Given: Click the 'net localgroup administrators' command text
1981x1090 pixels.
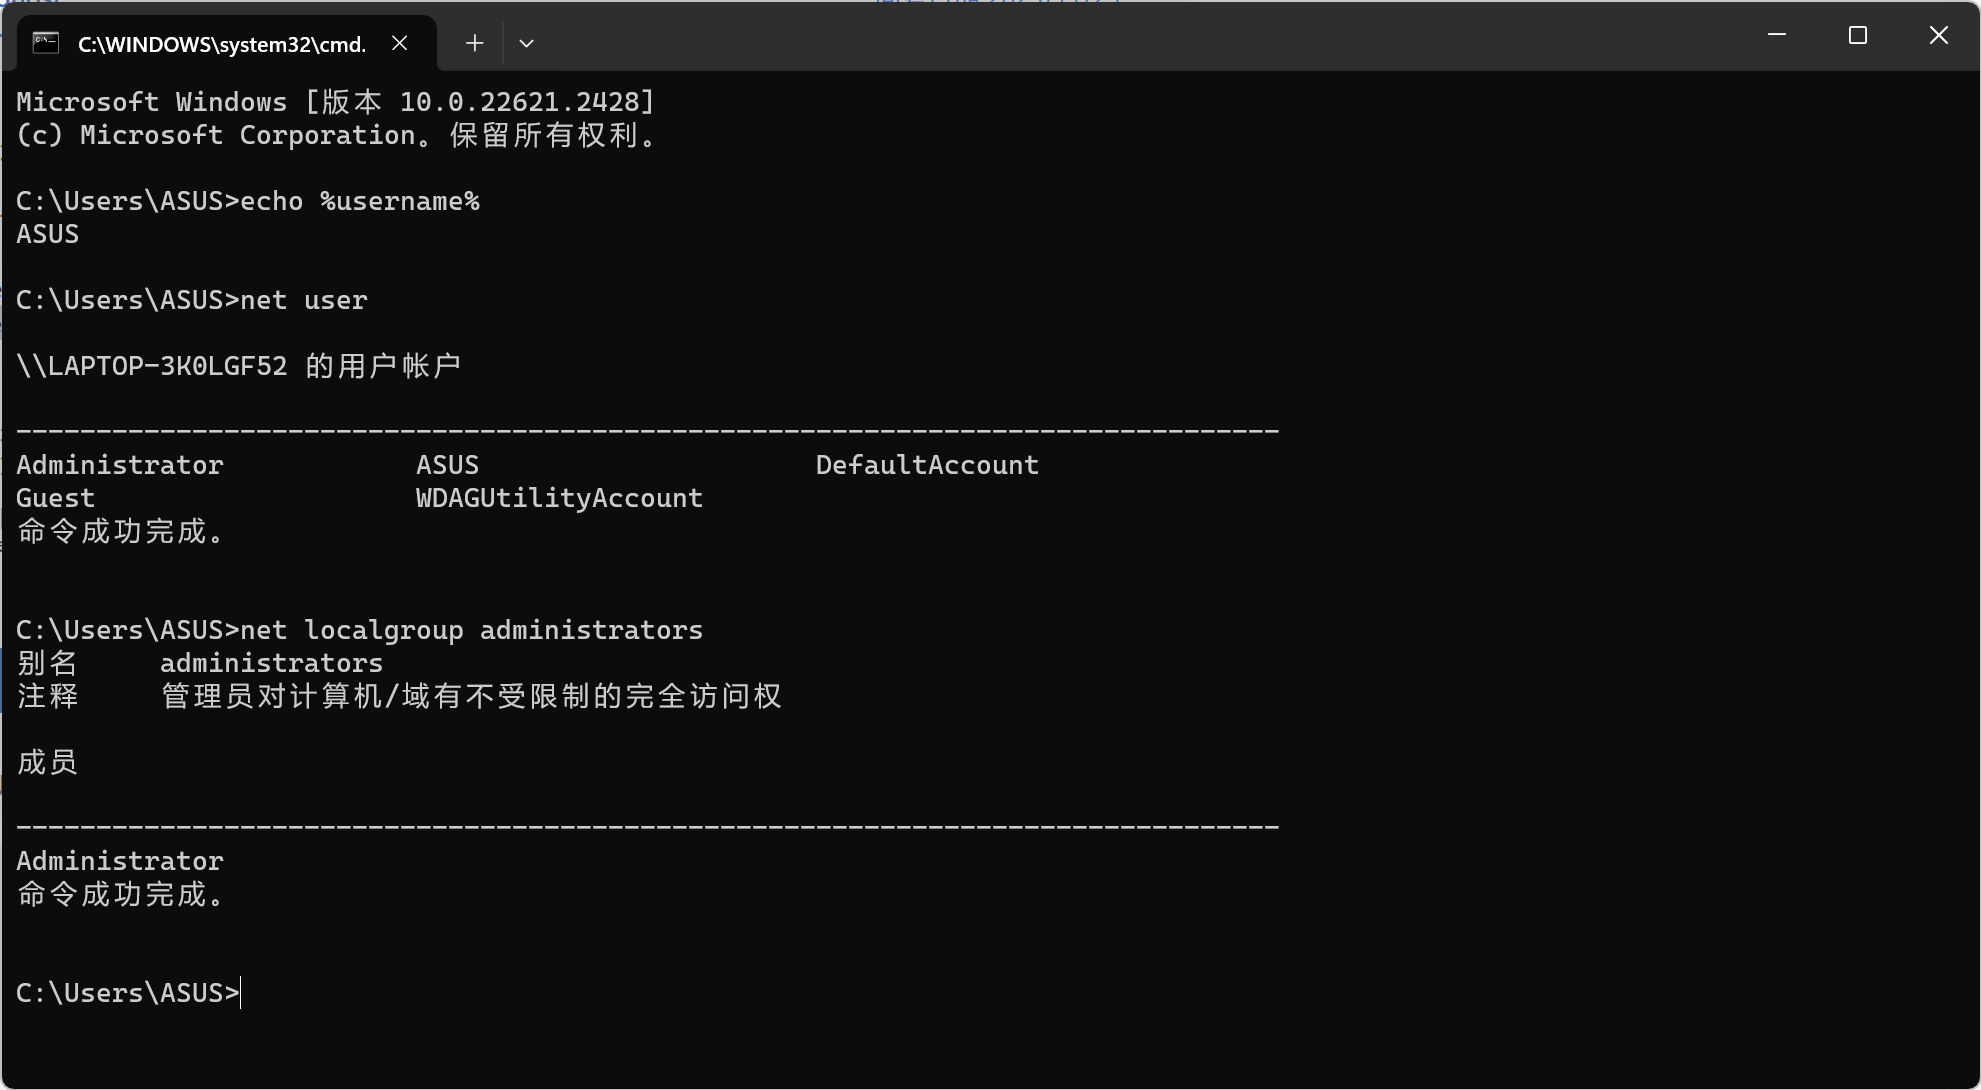Looking at the screenshot, I should 472,630.
